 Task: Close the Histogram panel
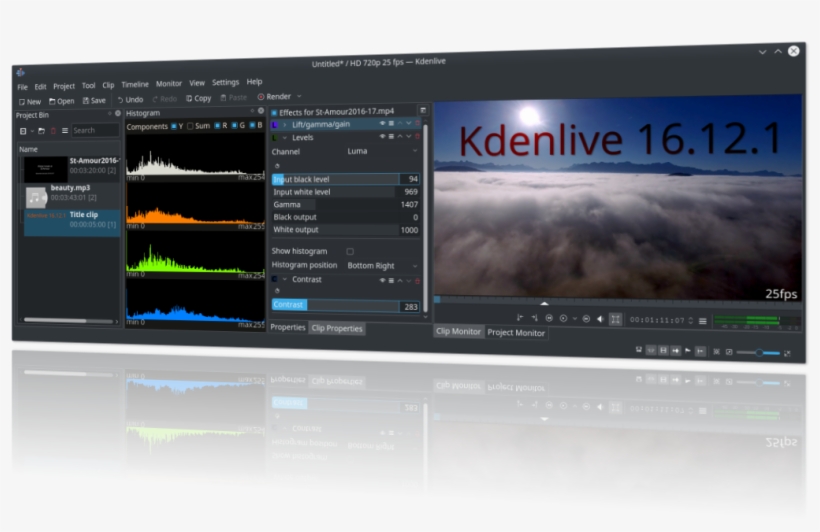[261, 111]
